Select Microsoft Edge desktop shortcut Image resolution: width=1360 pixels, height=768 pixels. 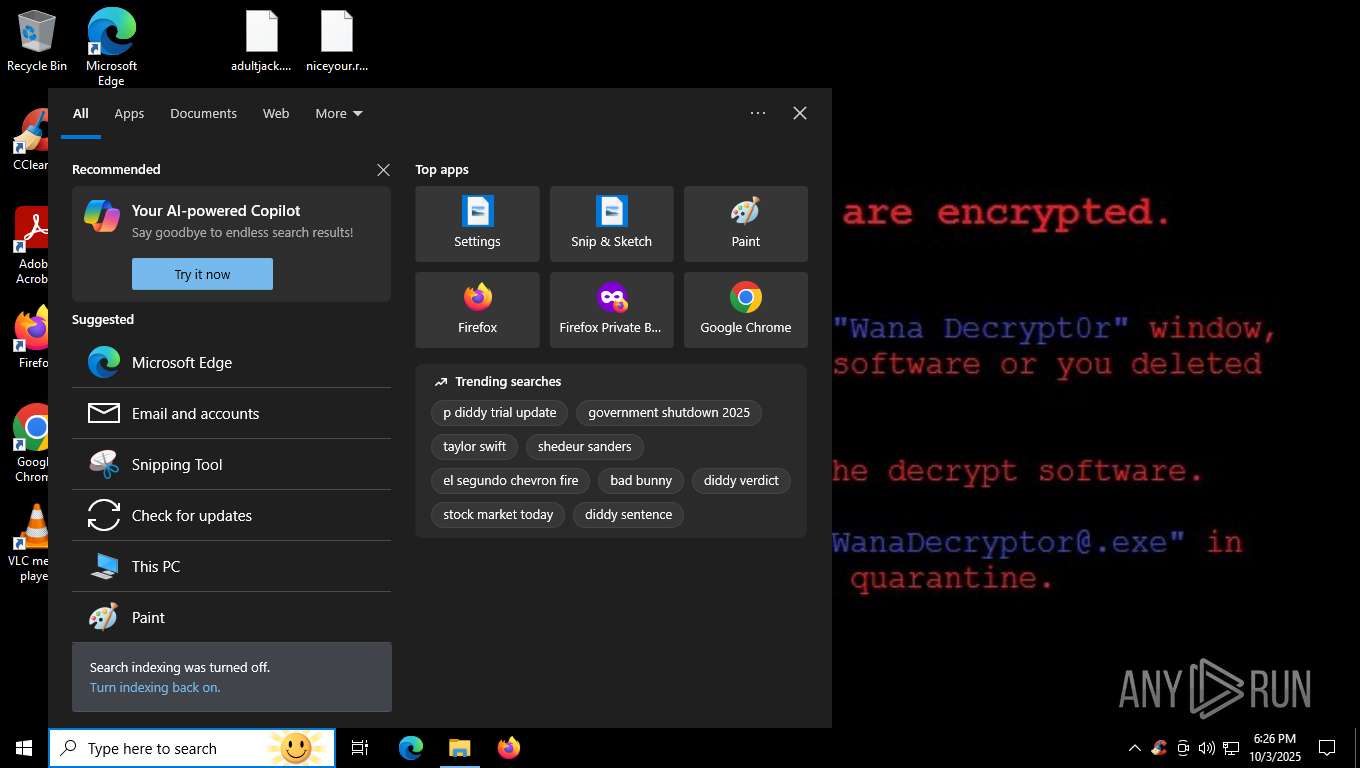111,46
